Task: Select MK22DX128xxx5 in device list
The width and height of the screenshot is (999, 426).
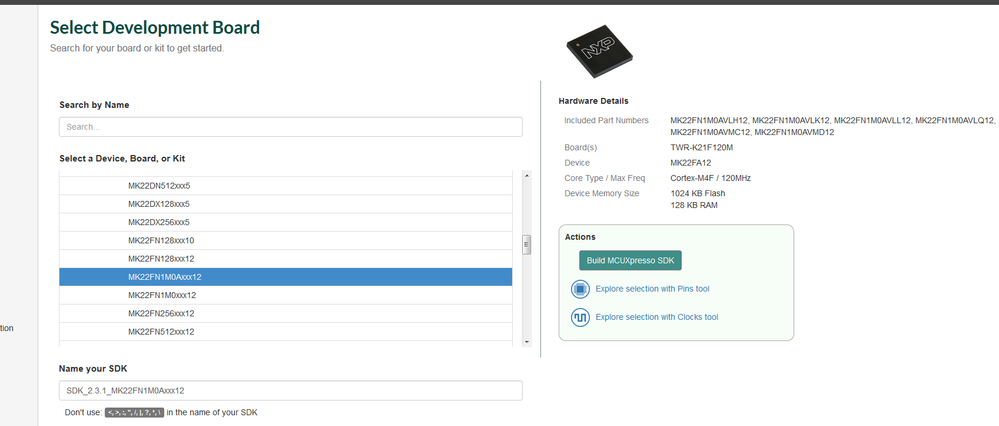Action: coord(285,204)
